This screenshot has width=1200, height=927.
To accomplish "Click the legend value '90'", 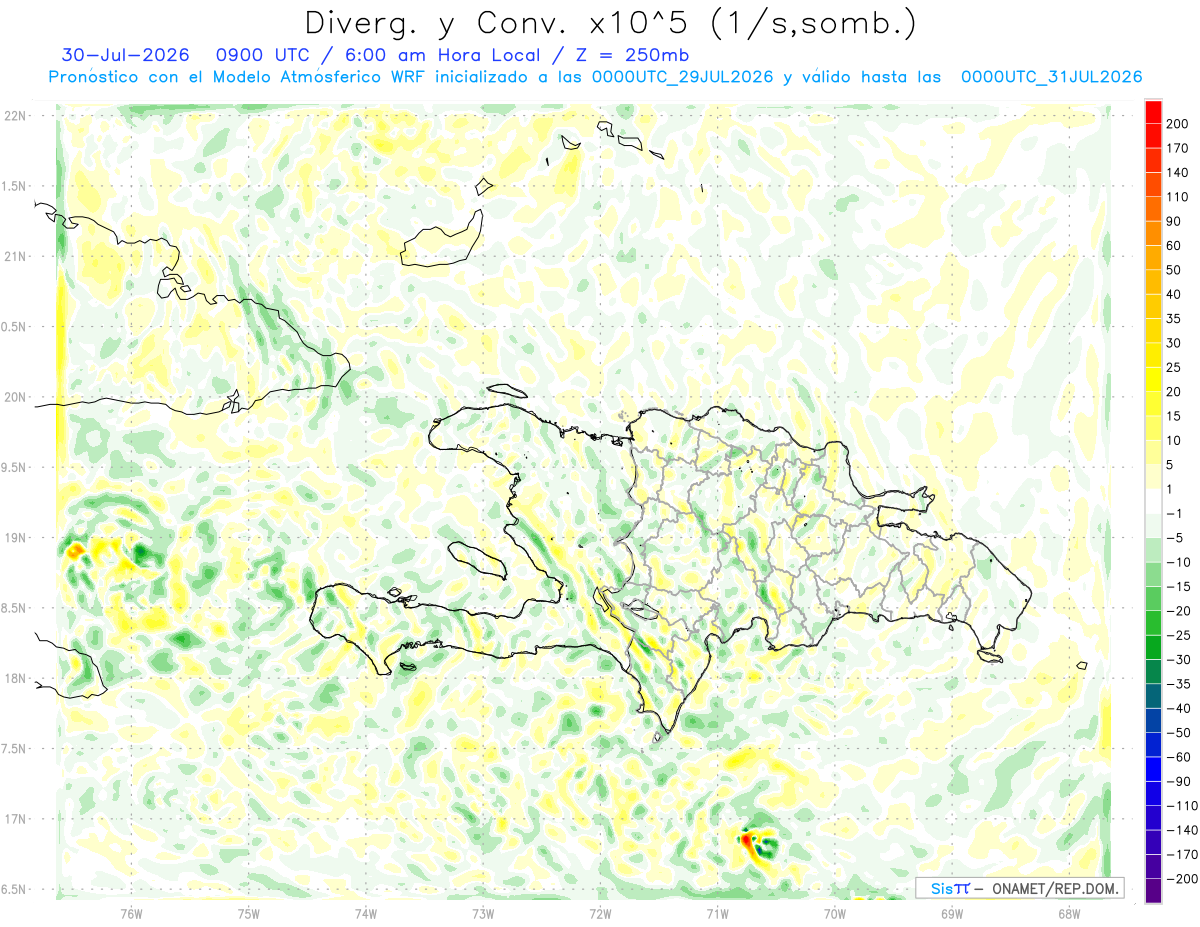I will point(1174,221).
